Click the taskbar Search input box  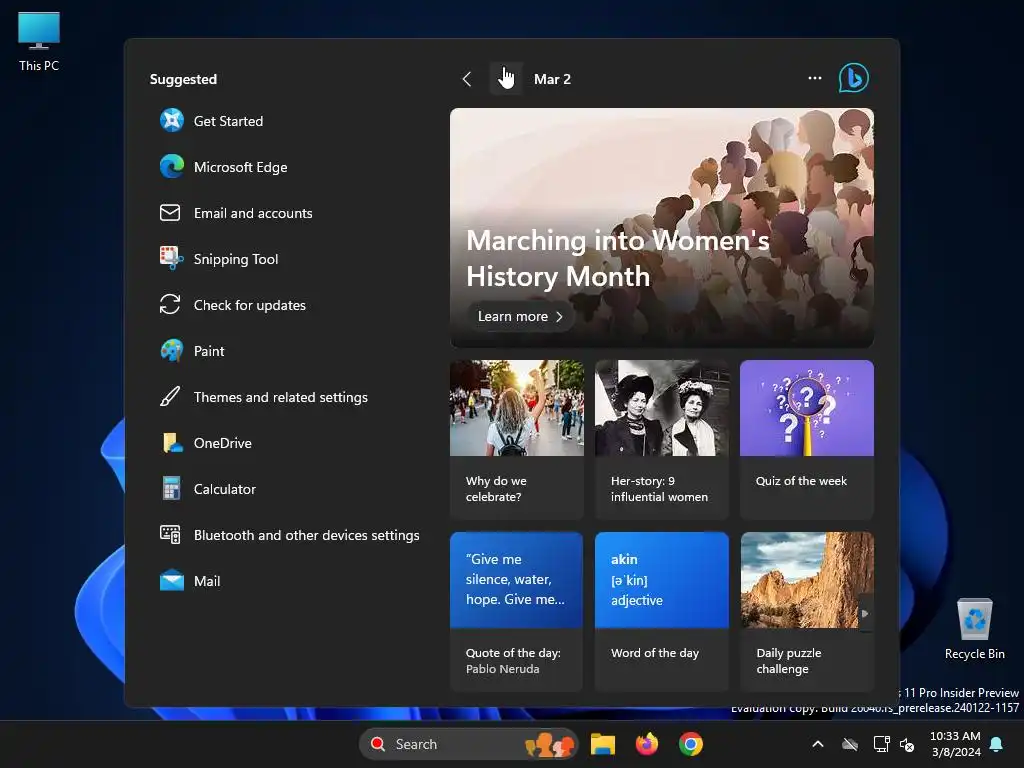(468, 744)
